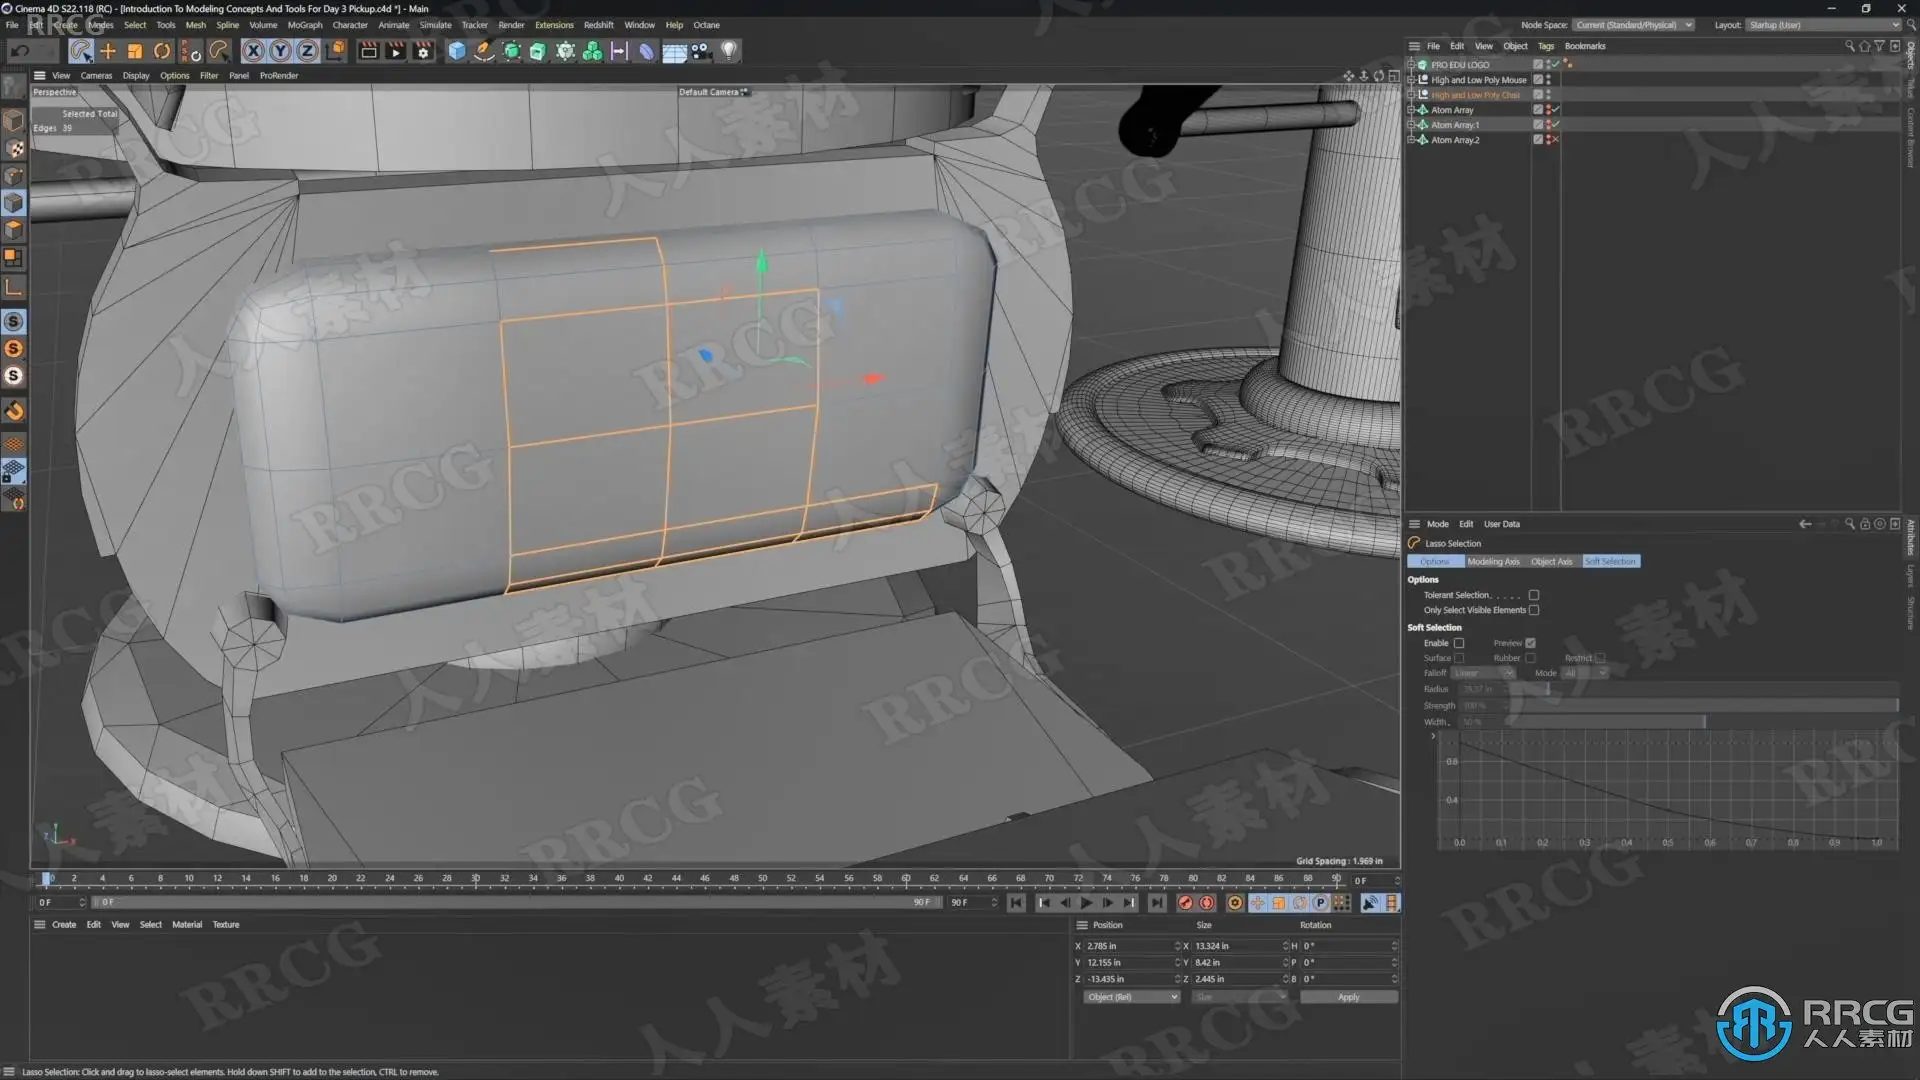Enable Tolerant Selection checkbox
Viewport: 1920px width, 1080px height.
point(1533,595)
